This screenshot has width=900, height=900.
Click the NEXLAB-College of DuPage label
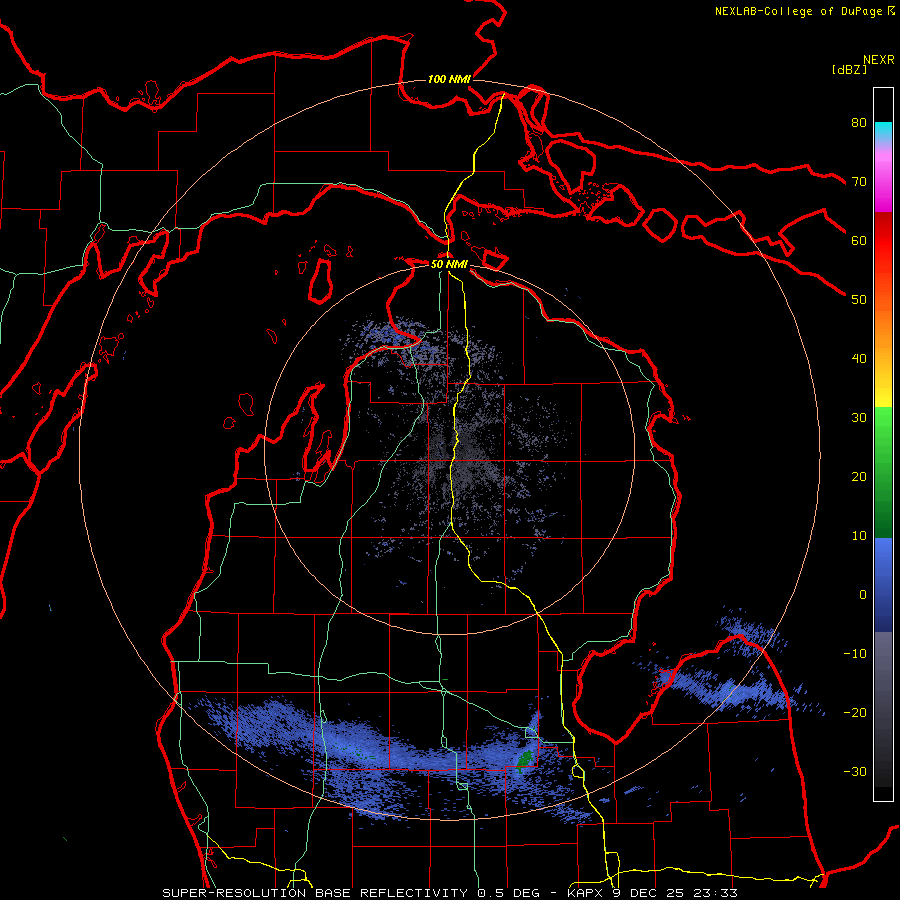[x=804, y=11]
